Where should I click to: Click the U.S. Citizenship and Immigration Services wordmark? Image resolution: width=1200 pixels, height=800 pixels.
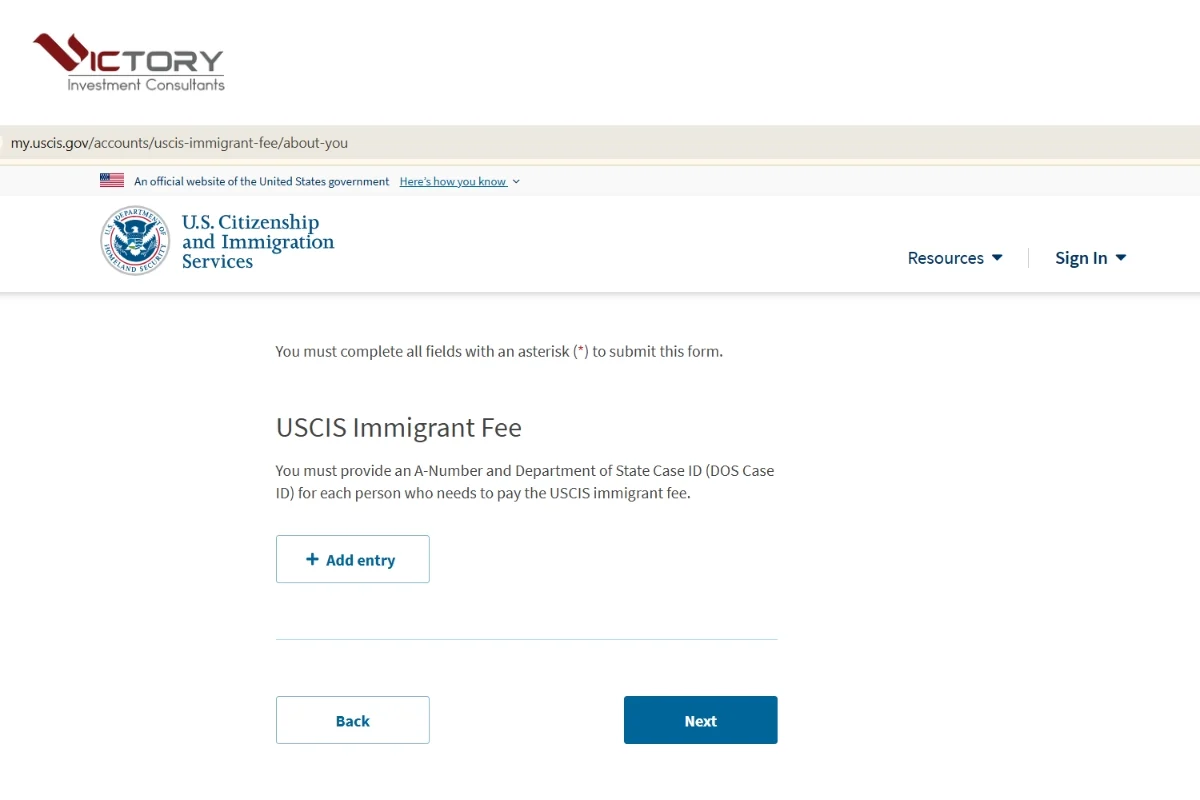pyautogui.click(x=257, y=242)
